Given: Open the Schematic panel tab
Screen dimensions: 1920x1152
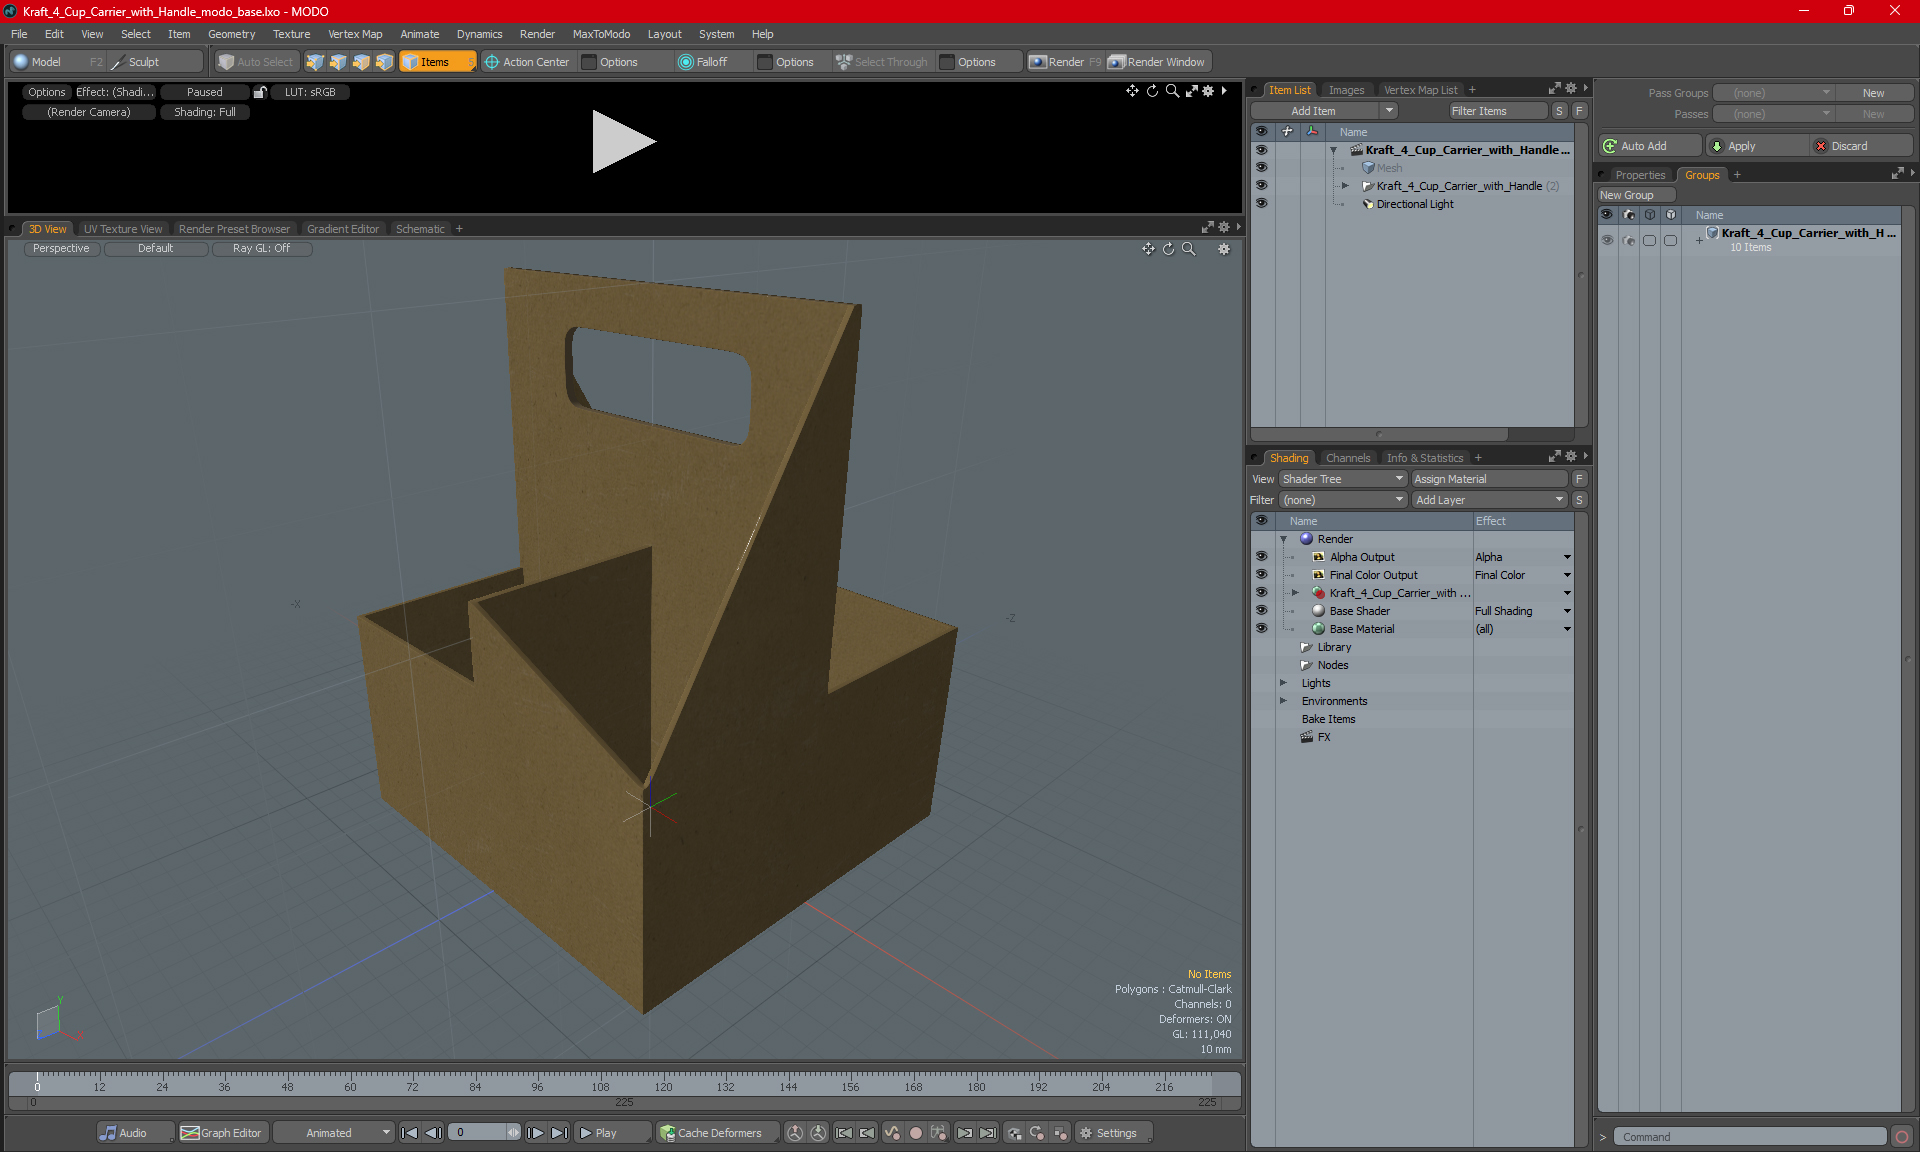Looking at the screenshot, I should point(420,228).
